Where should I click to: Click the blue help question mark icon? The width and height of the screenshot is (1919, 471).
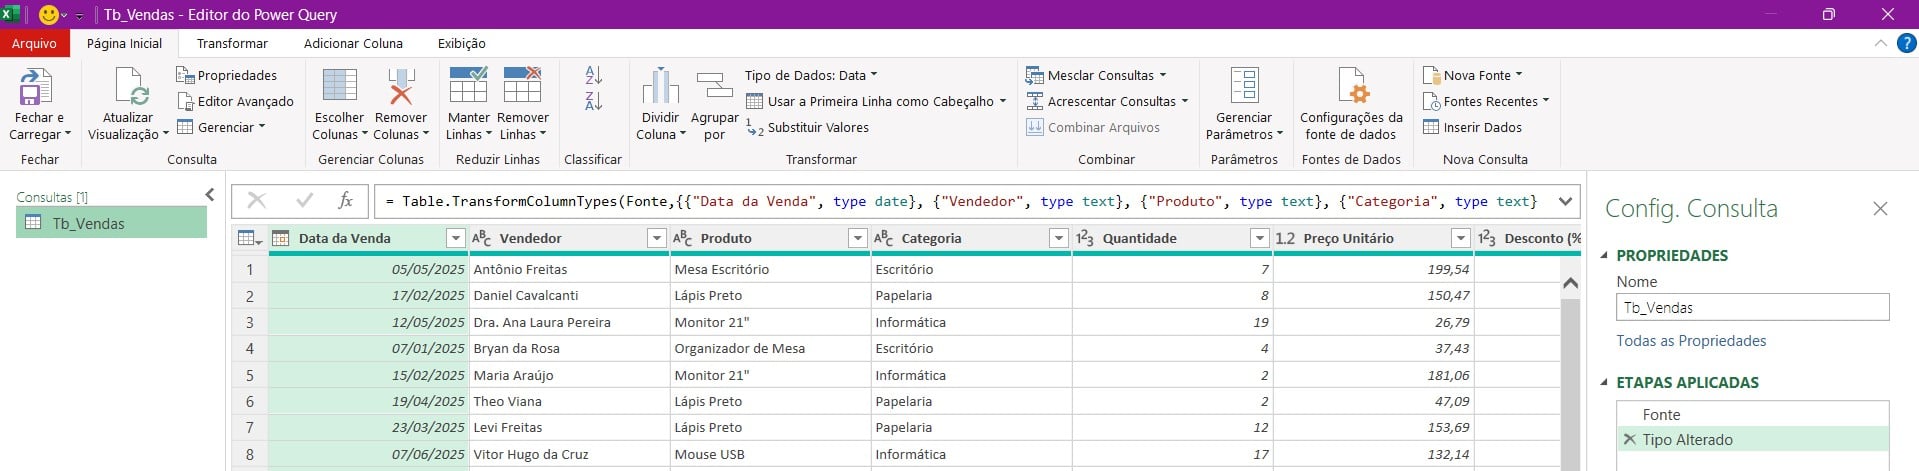tap(1907, 43)
